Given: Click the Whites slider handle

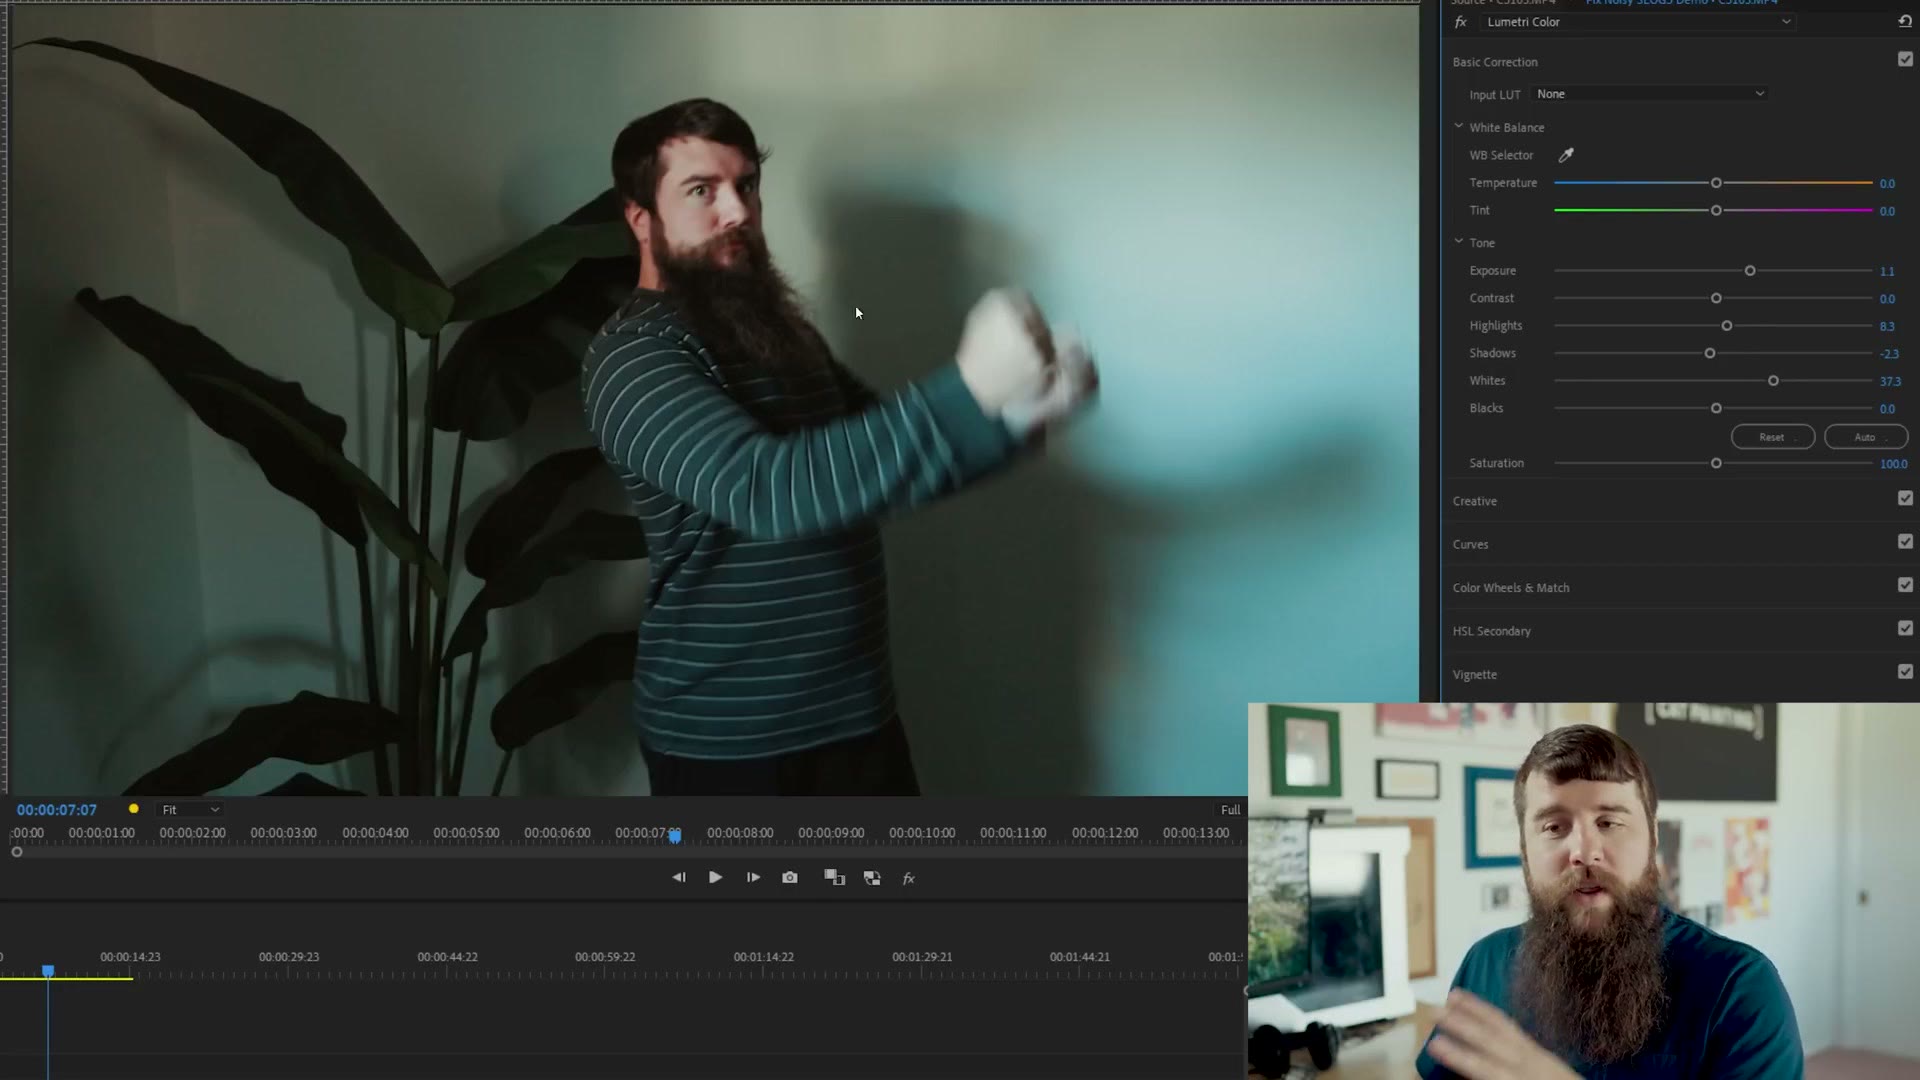Looking at the screenshot, I should point(1773,381).
